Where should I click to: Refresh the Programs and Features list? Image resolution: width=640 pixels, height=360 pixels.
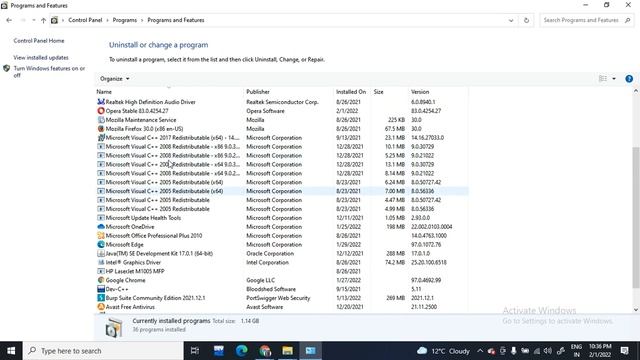pyautogui.click(x=526, y=20)
